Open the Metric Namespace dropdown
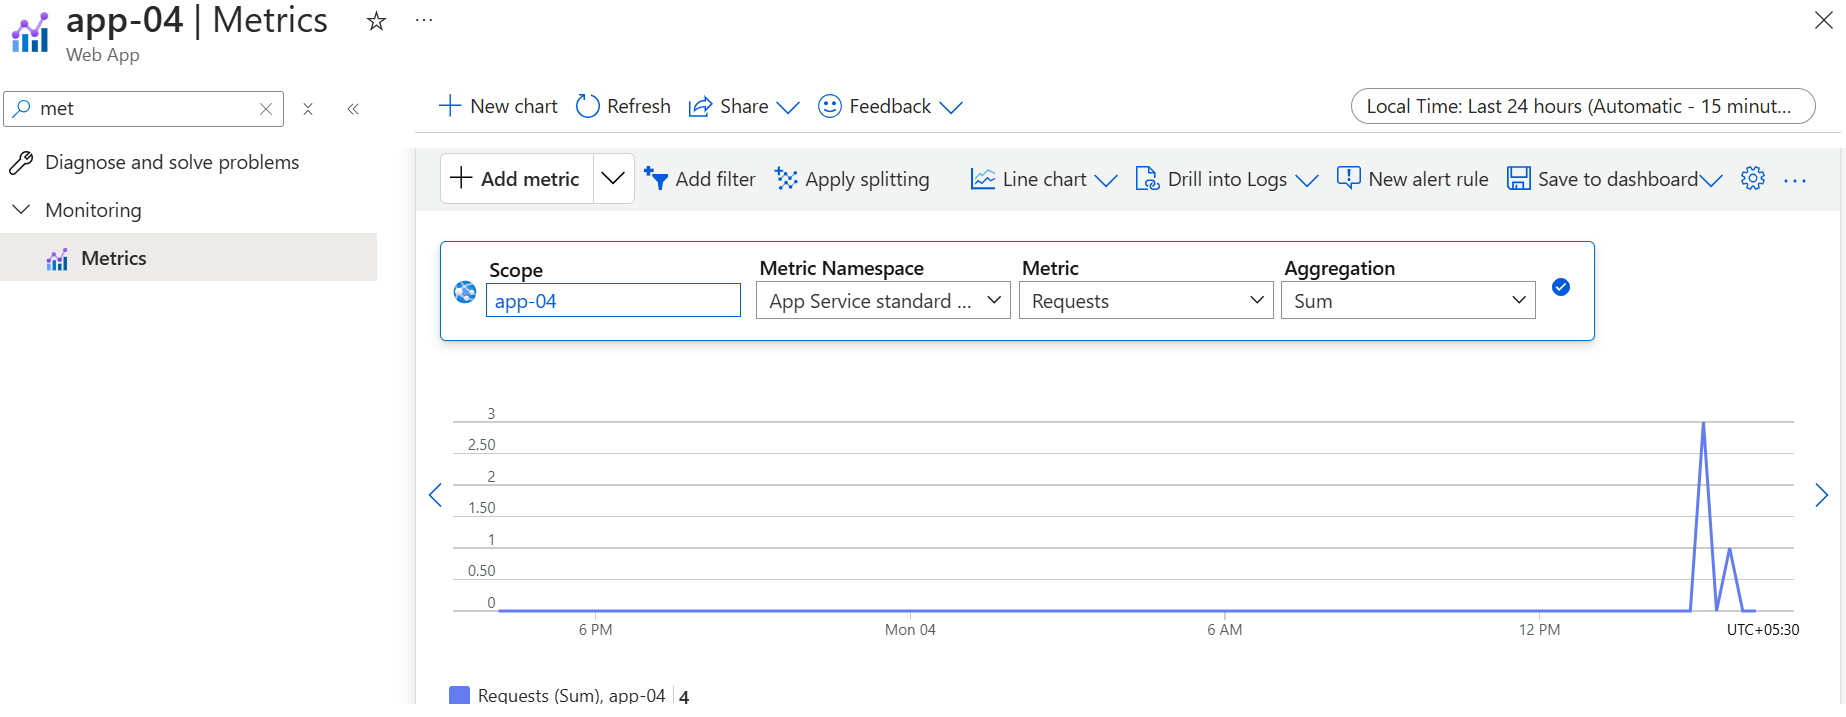Screen dimensions: 1846x717 (883, 300)
